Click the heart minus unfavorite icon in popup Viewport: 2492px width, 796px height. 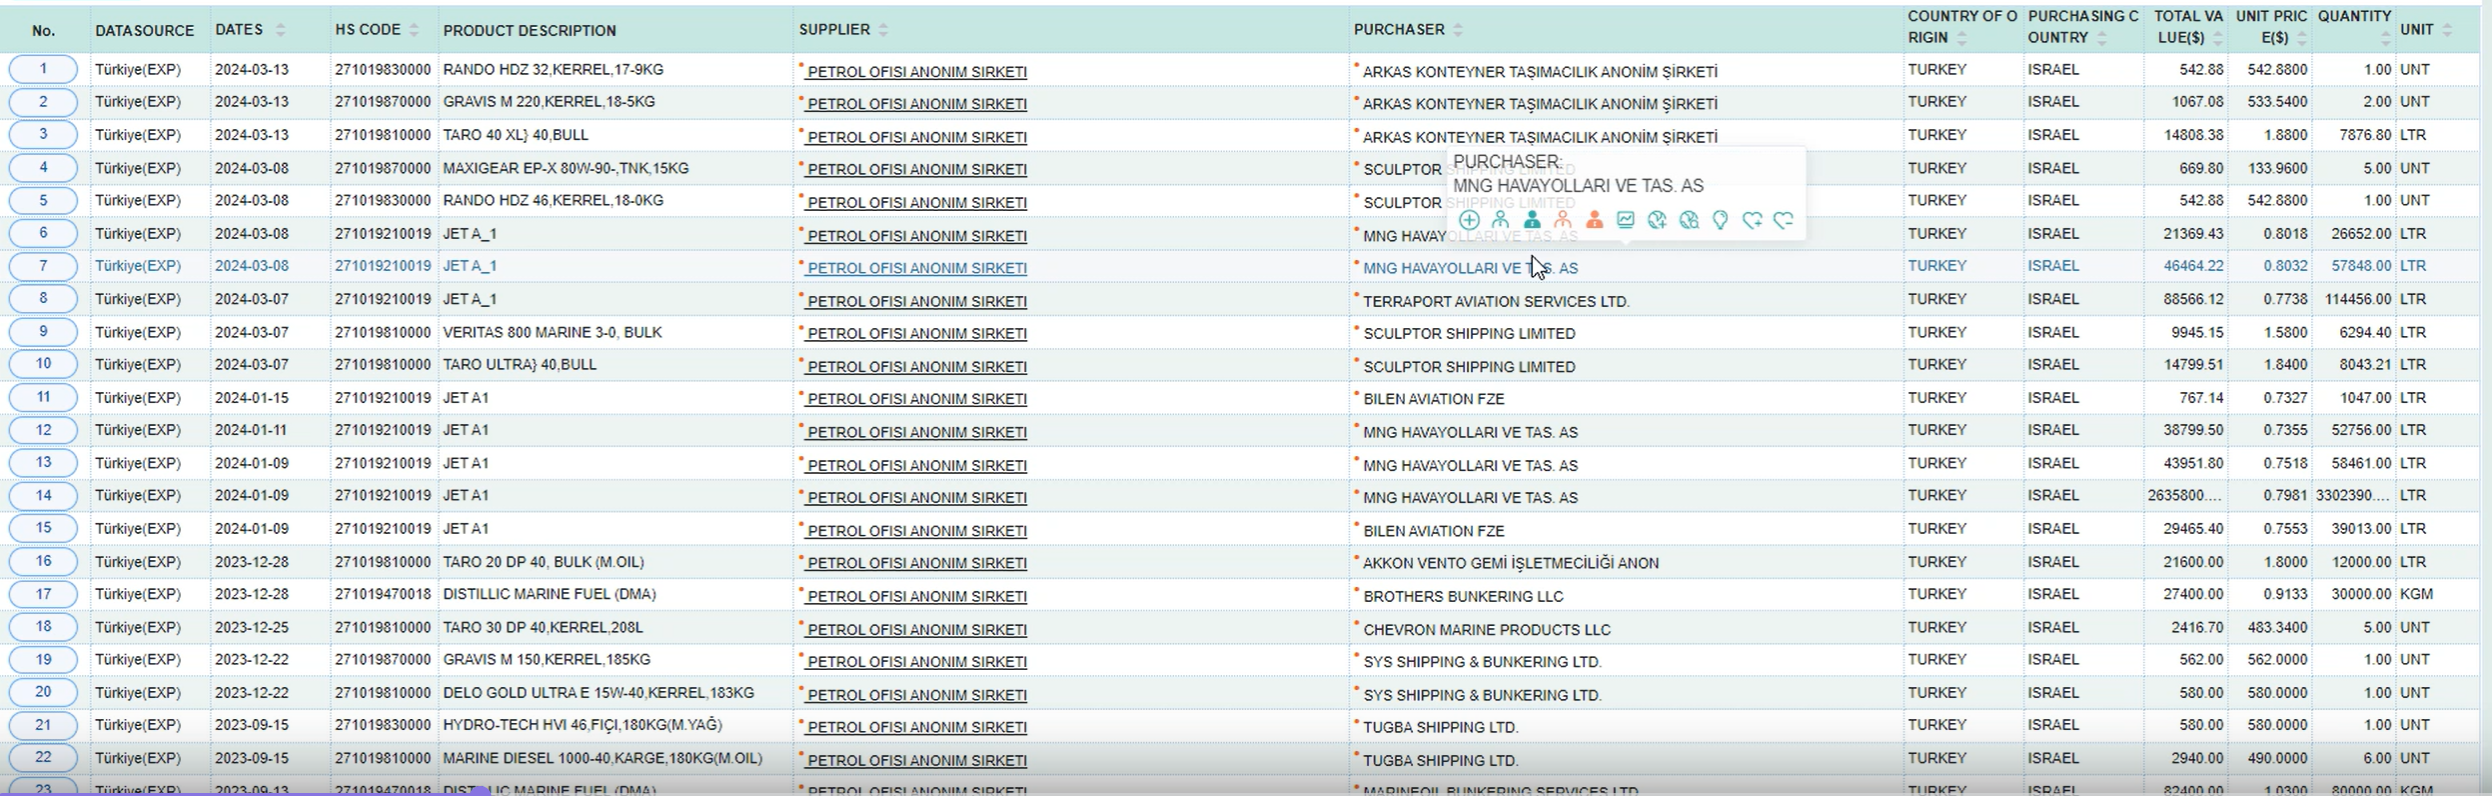point(1783,220)
